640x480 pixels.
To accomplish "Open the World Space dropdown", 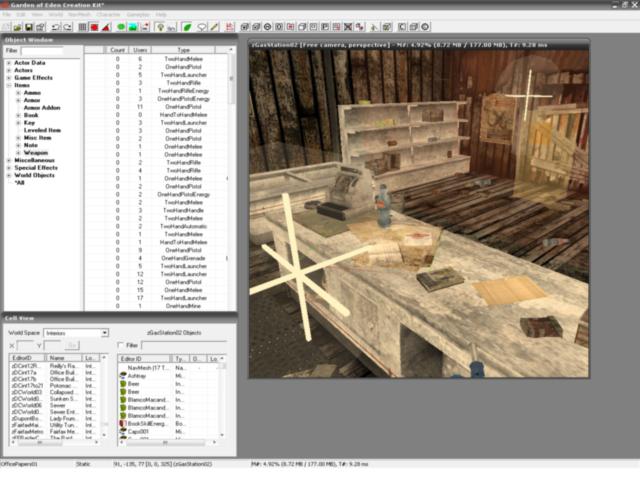I will pos(105,333).
